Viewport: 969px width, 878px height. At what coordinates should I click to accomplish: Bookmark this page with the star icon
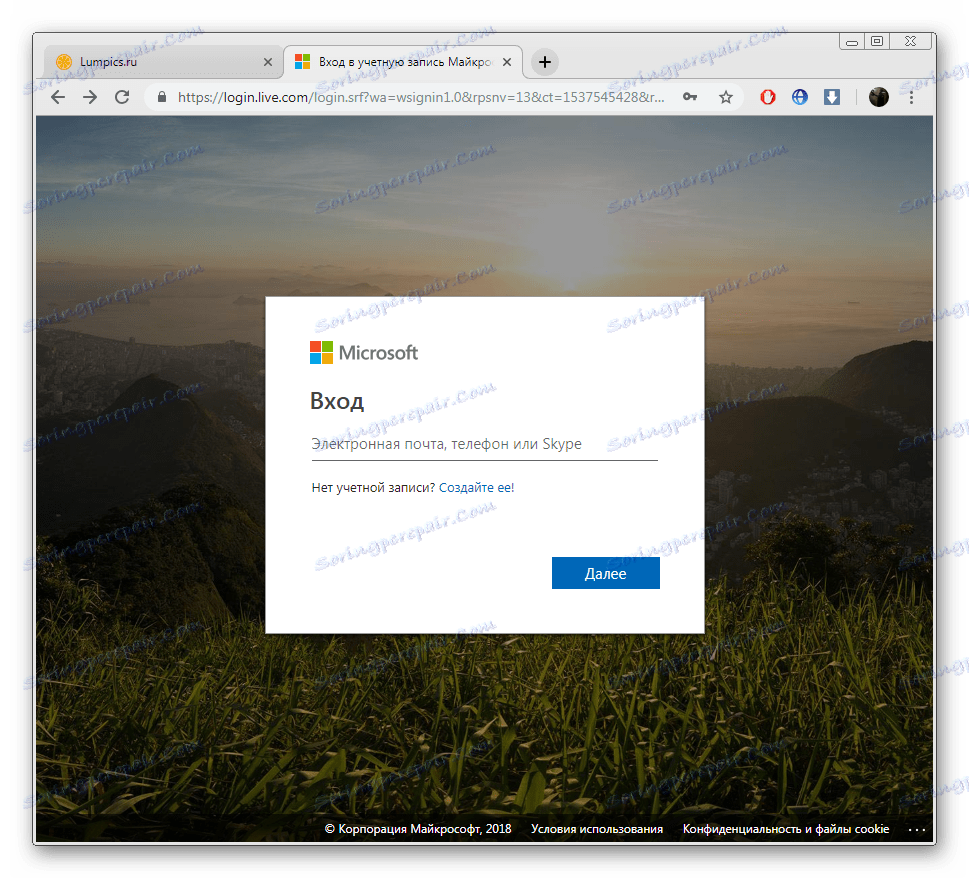click(726, 97)
